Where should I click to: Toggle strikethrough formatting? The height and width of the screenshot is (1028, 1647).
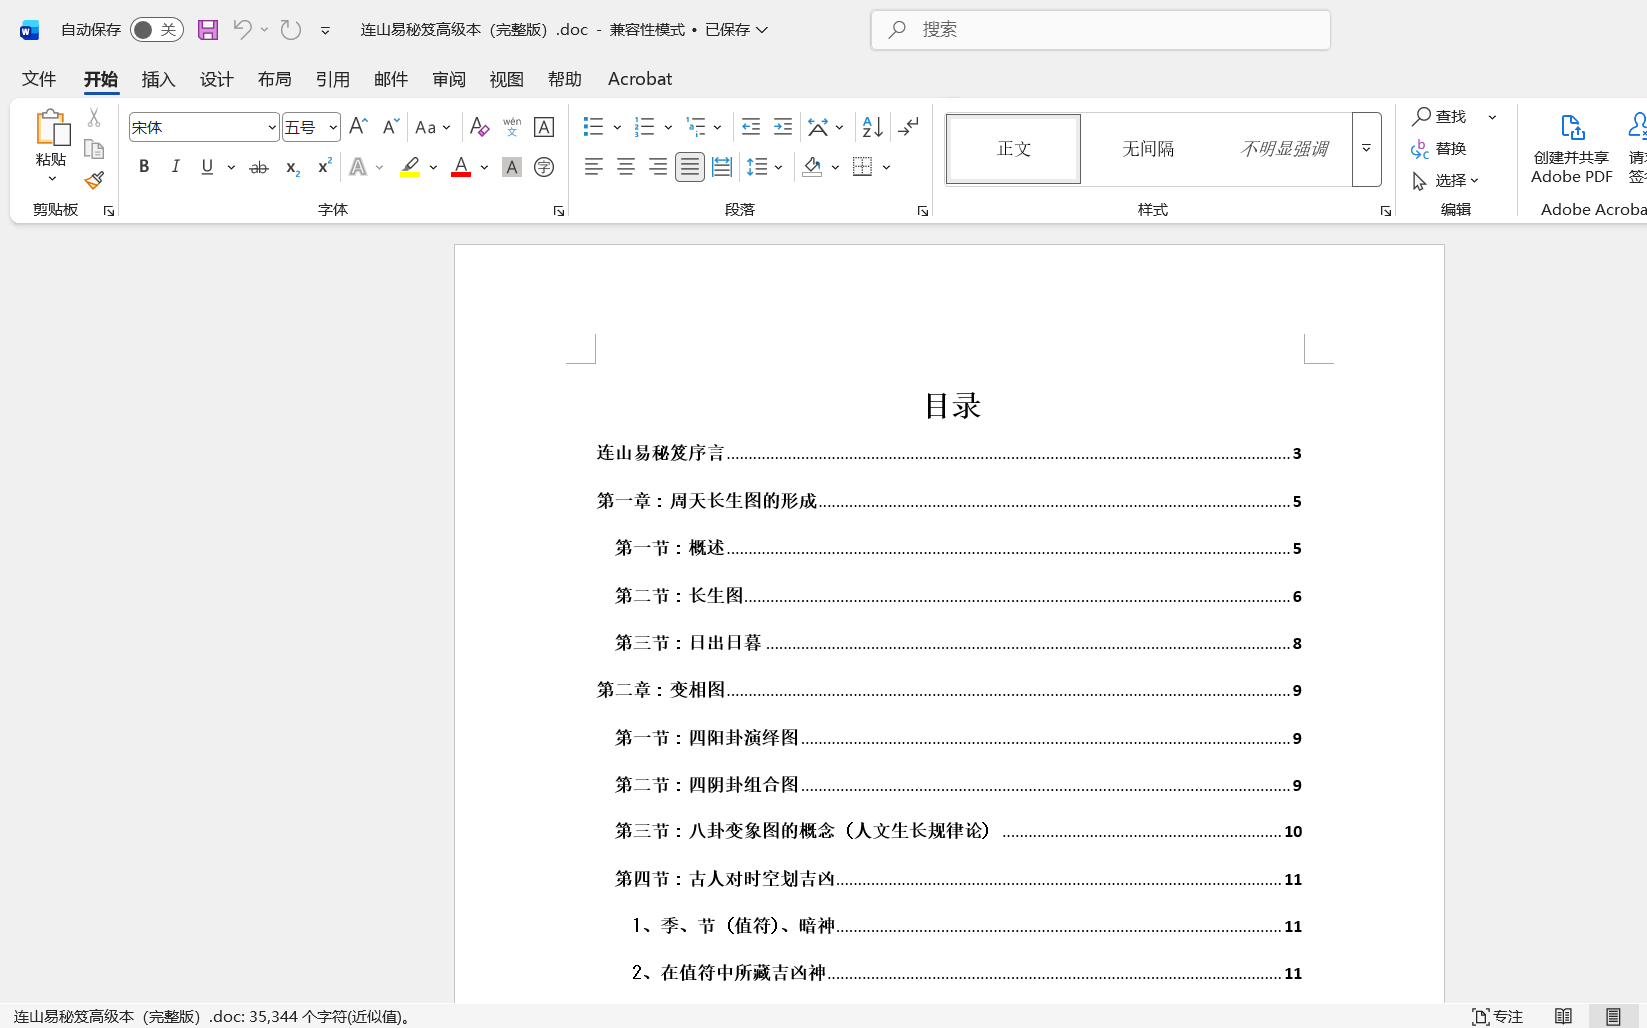(259, 167)
